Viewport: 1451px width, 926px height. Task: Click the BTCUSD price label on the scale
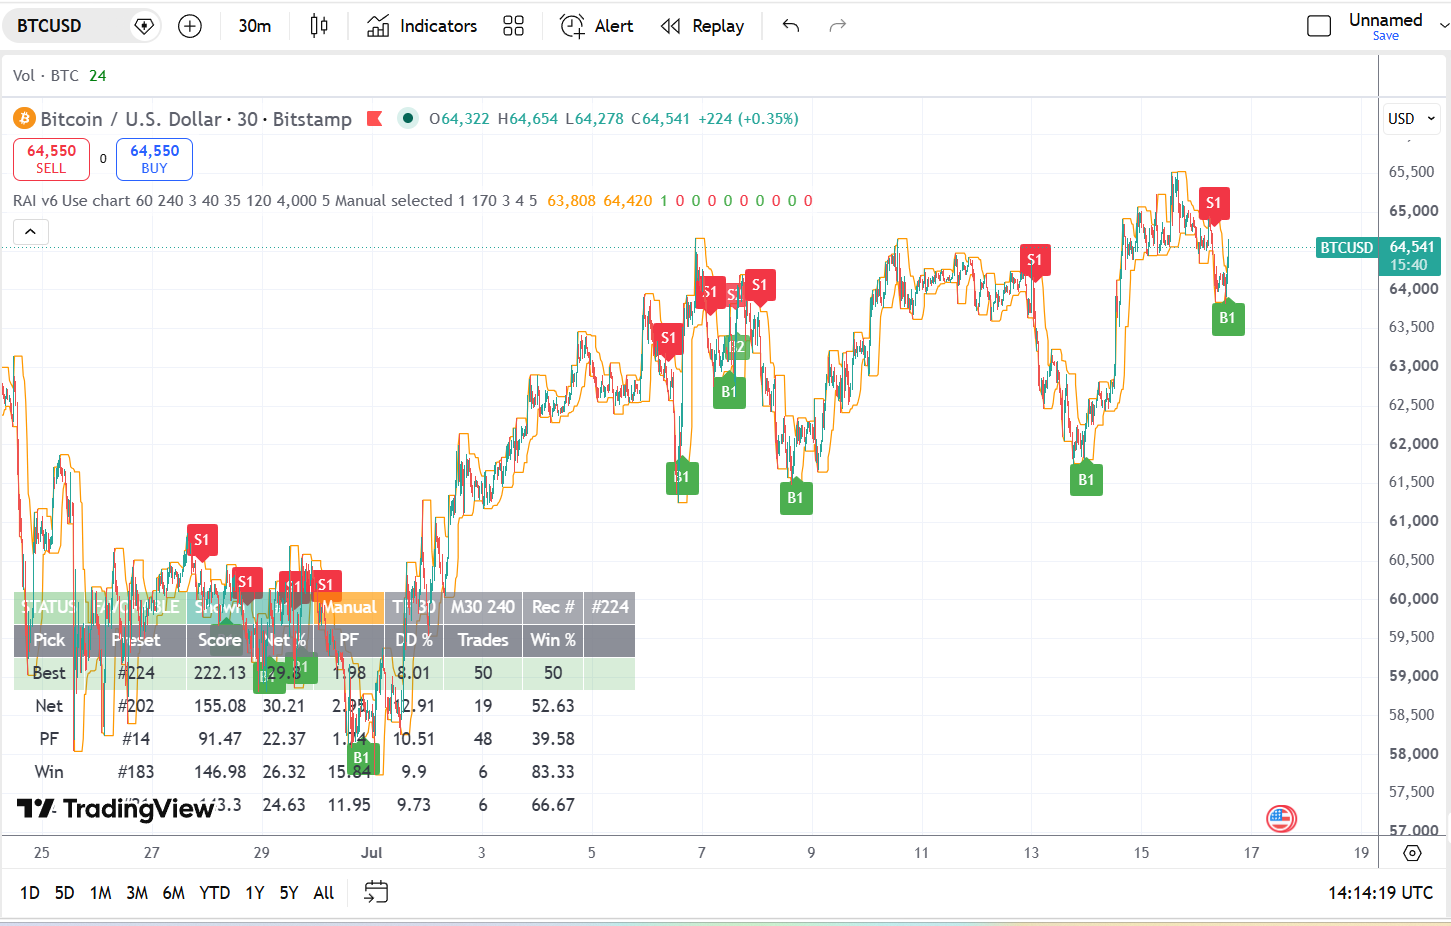coord(1346,248)
